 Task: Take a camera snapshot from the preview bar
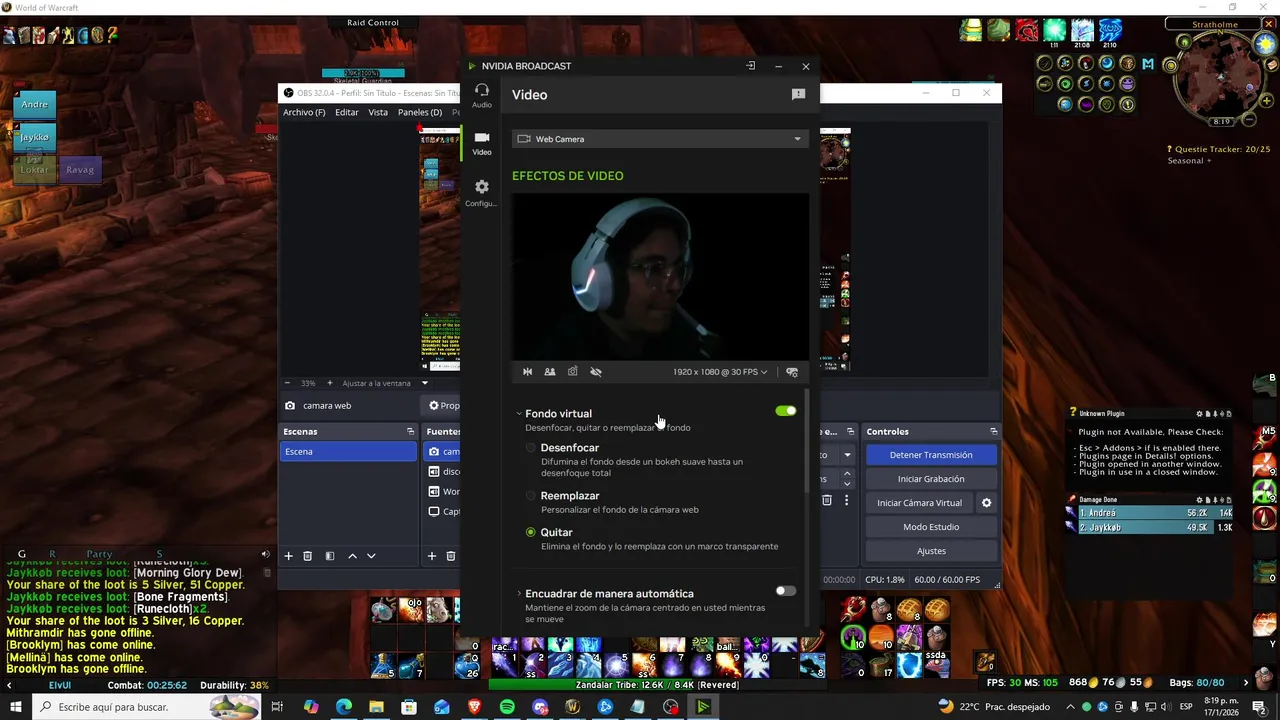tap(573, 372)
